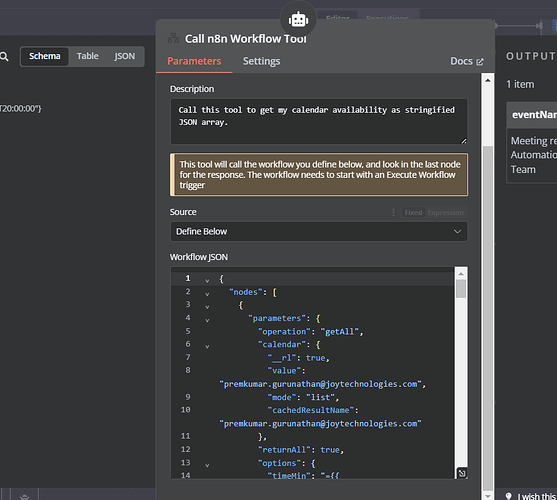Screen dimensions: 557x500
Task: Click the "mode": "list" line in JSON
Action: point(303,397)
